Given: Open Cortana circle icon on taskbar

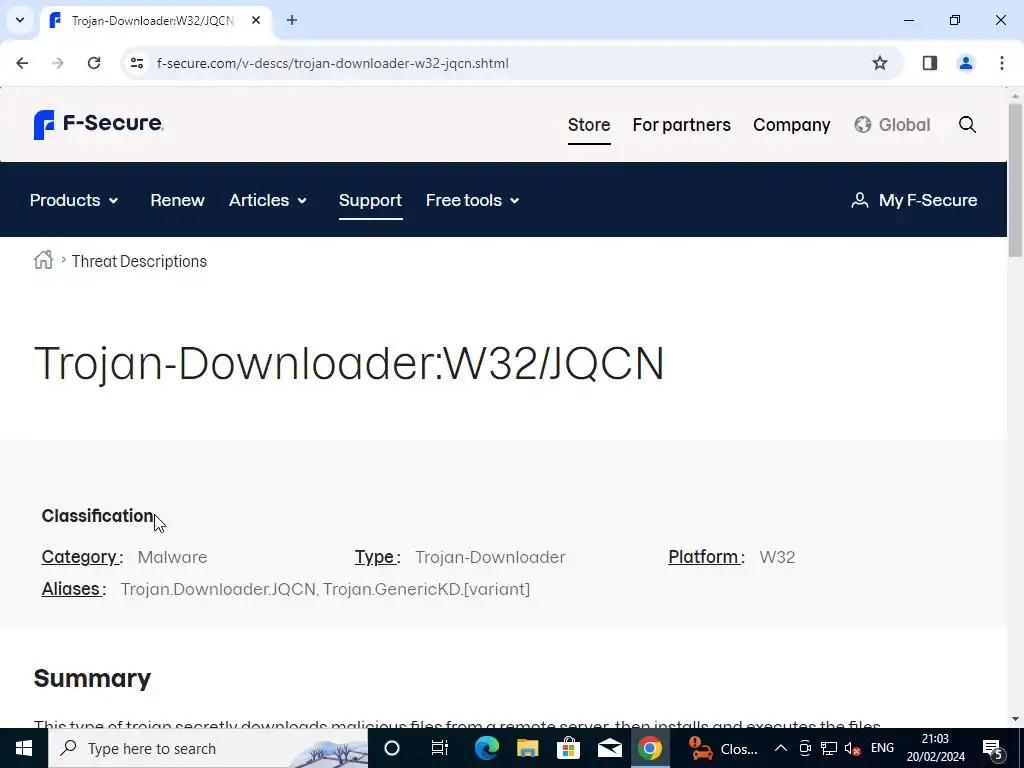Looking at the screenshot, I should pos(392,748).
